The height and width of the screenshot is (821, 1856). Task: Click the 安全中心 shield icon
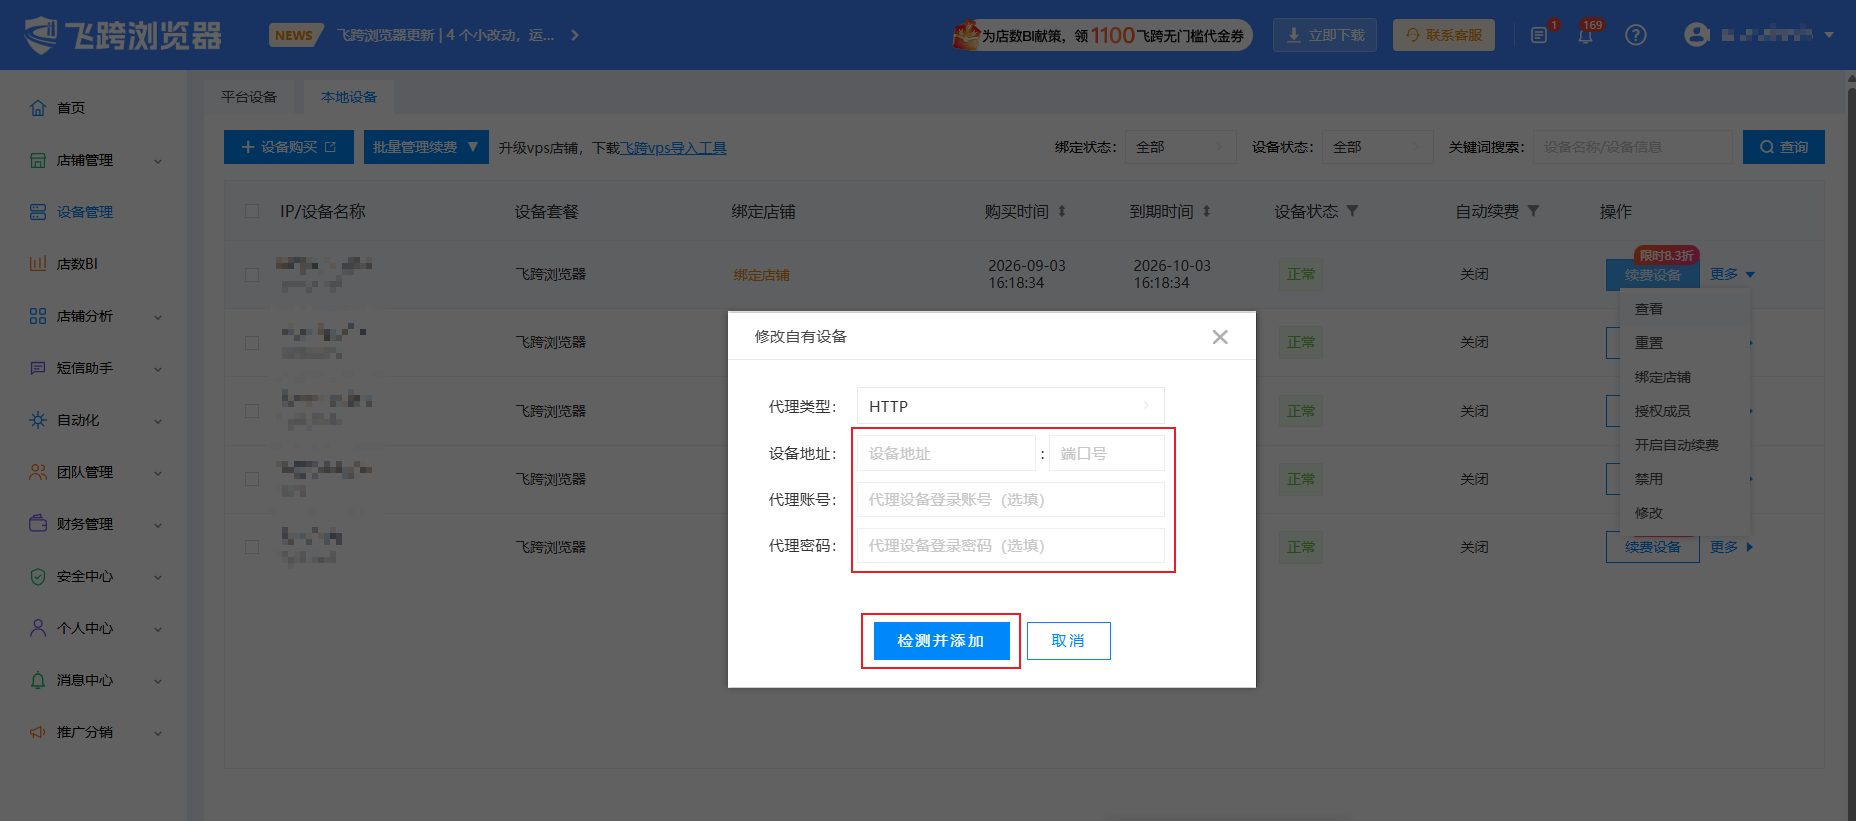click(x=38, y=576)
